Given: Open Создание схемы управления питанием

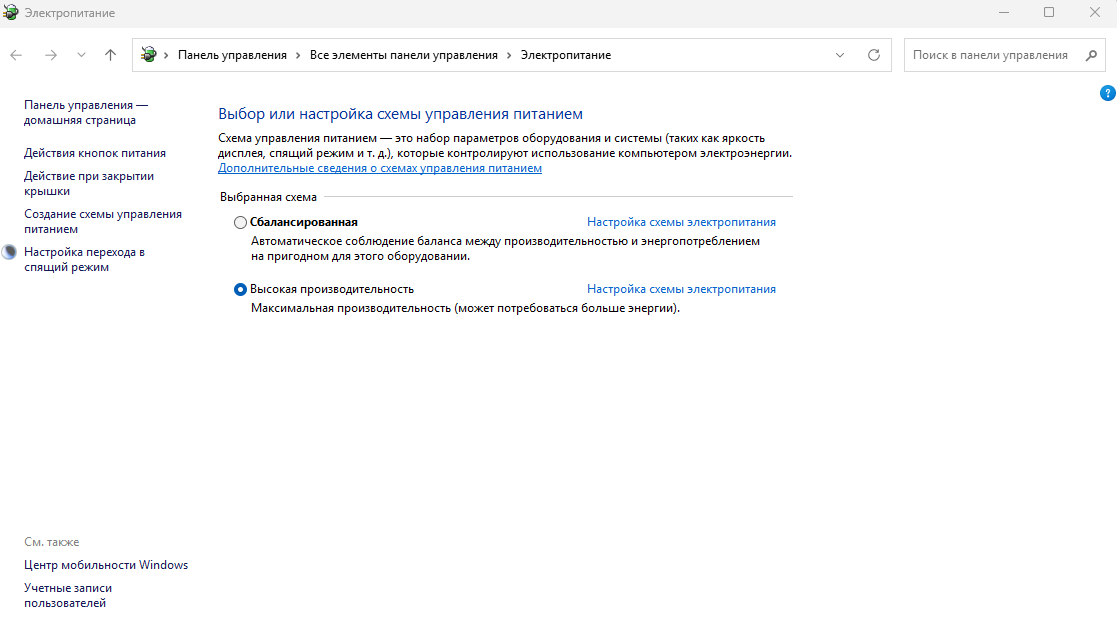Looking at the screenshot, I should [102, 221].
